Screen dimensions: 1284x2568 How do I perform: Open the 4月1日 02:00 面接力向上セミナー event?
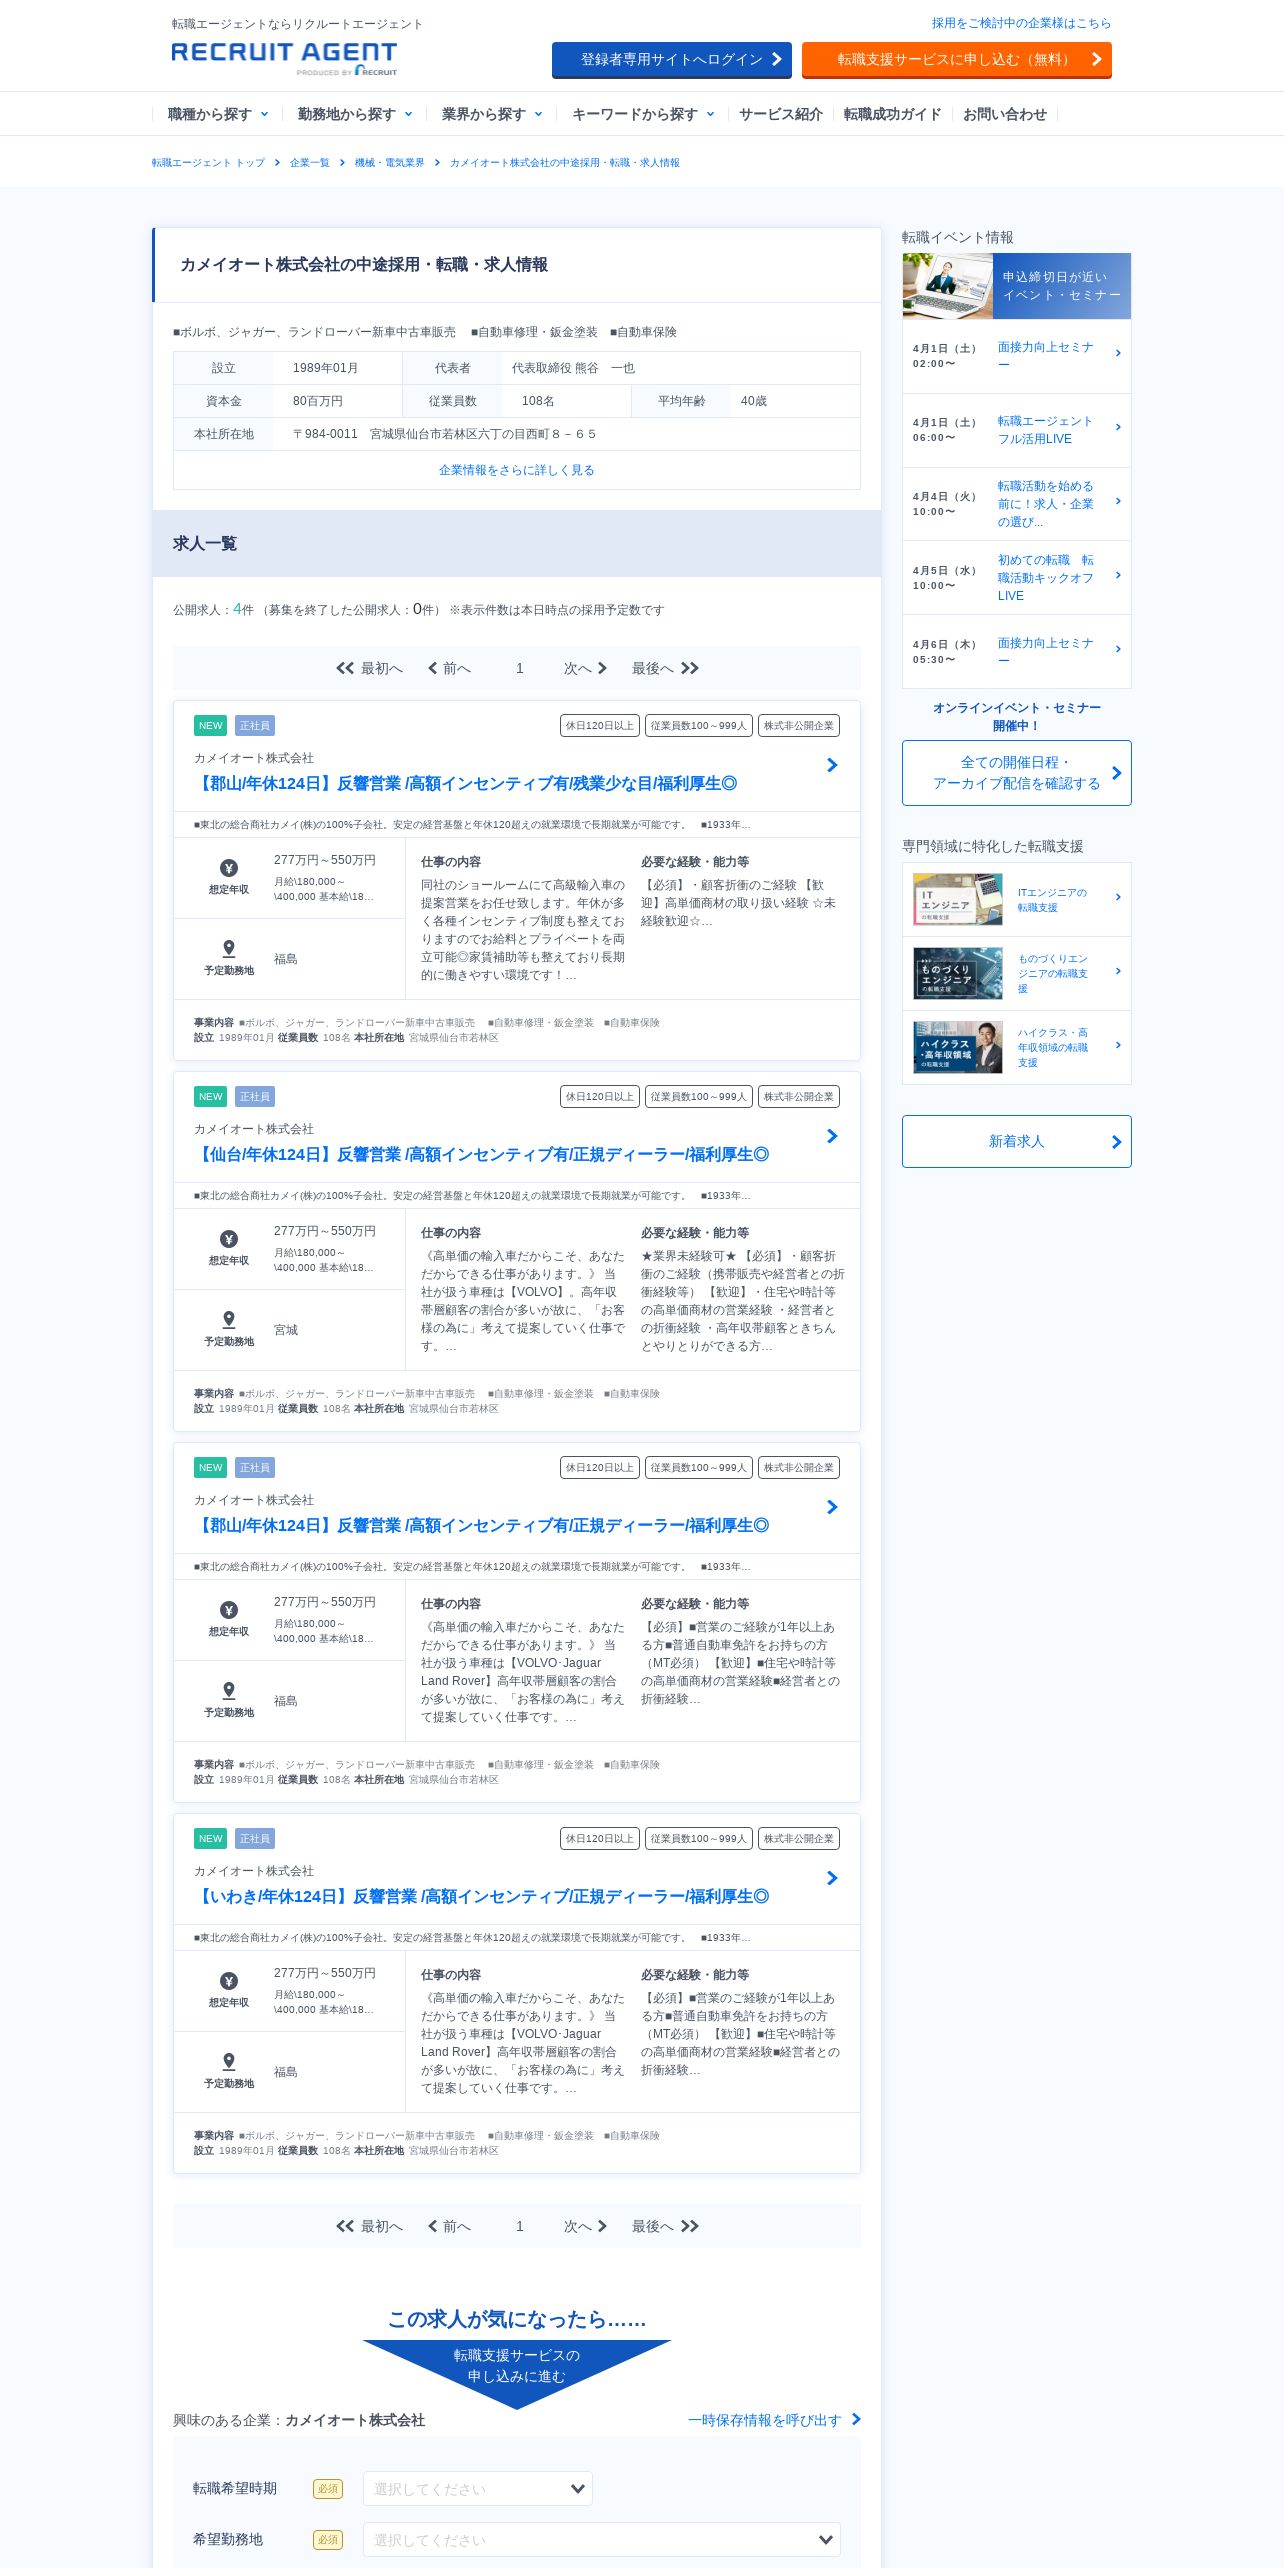[x=1017, y=356]
